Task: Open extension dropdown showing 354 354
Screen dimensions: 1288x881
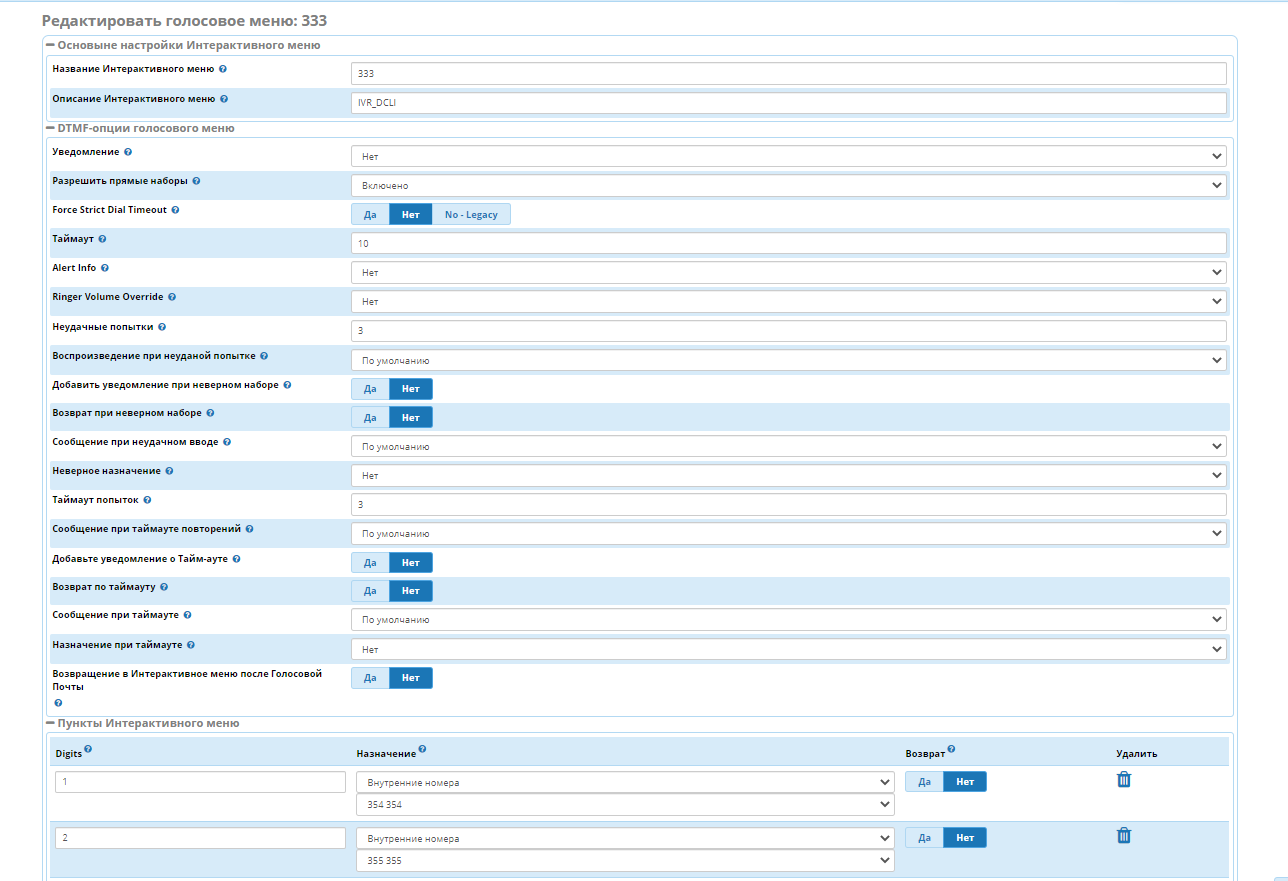Action: 625,805
